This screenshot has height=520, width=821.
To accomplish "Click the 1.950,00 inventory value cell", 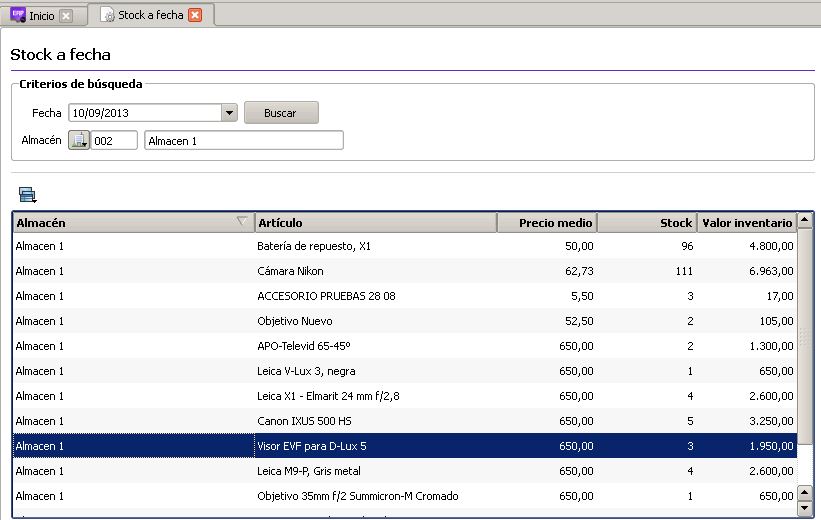I will pos(747,446).
